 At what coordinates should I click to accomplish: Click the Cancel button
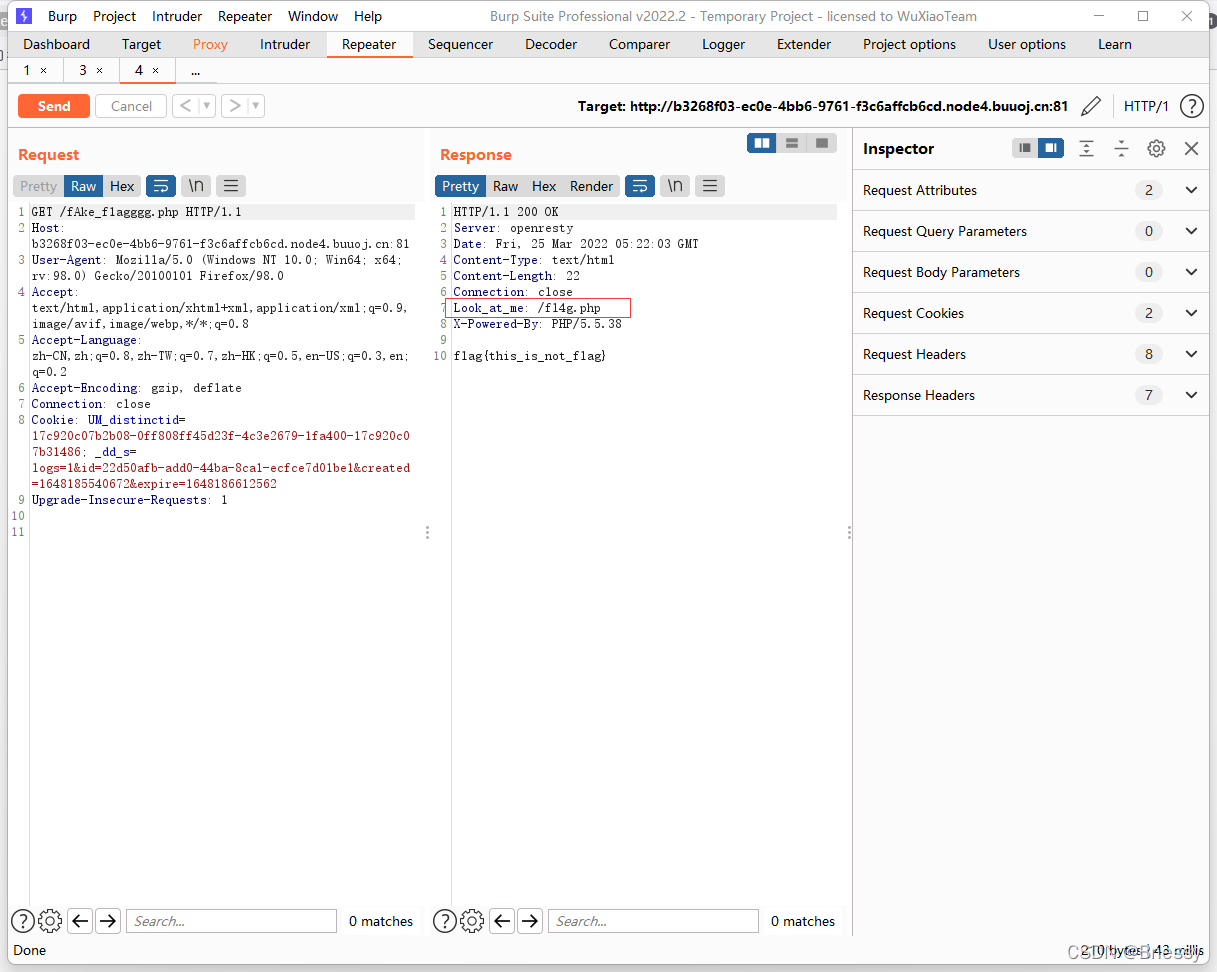coord(131,106)
